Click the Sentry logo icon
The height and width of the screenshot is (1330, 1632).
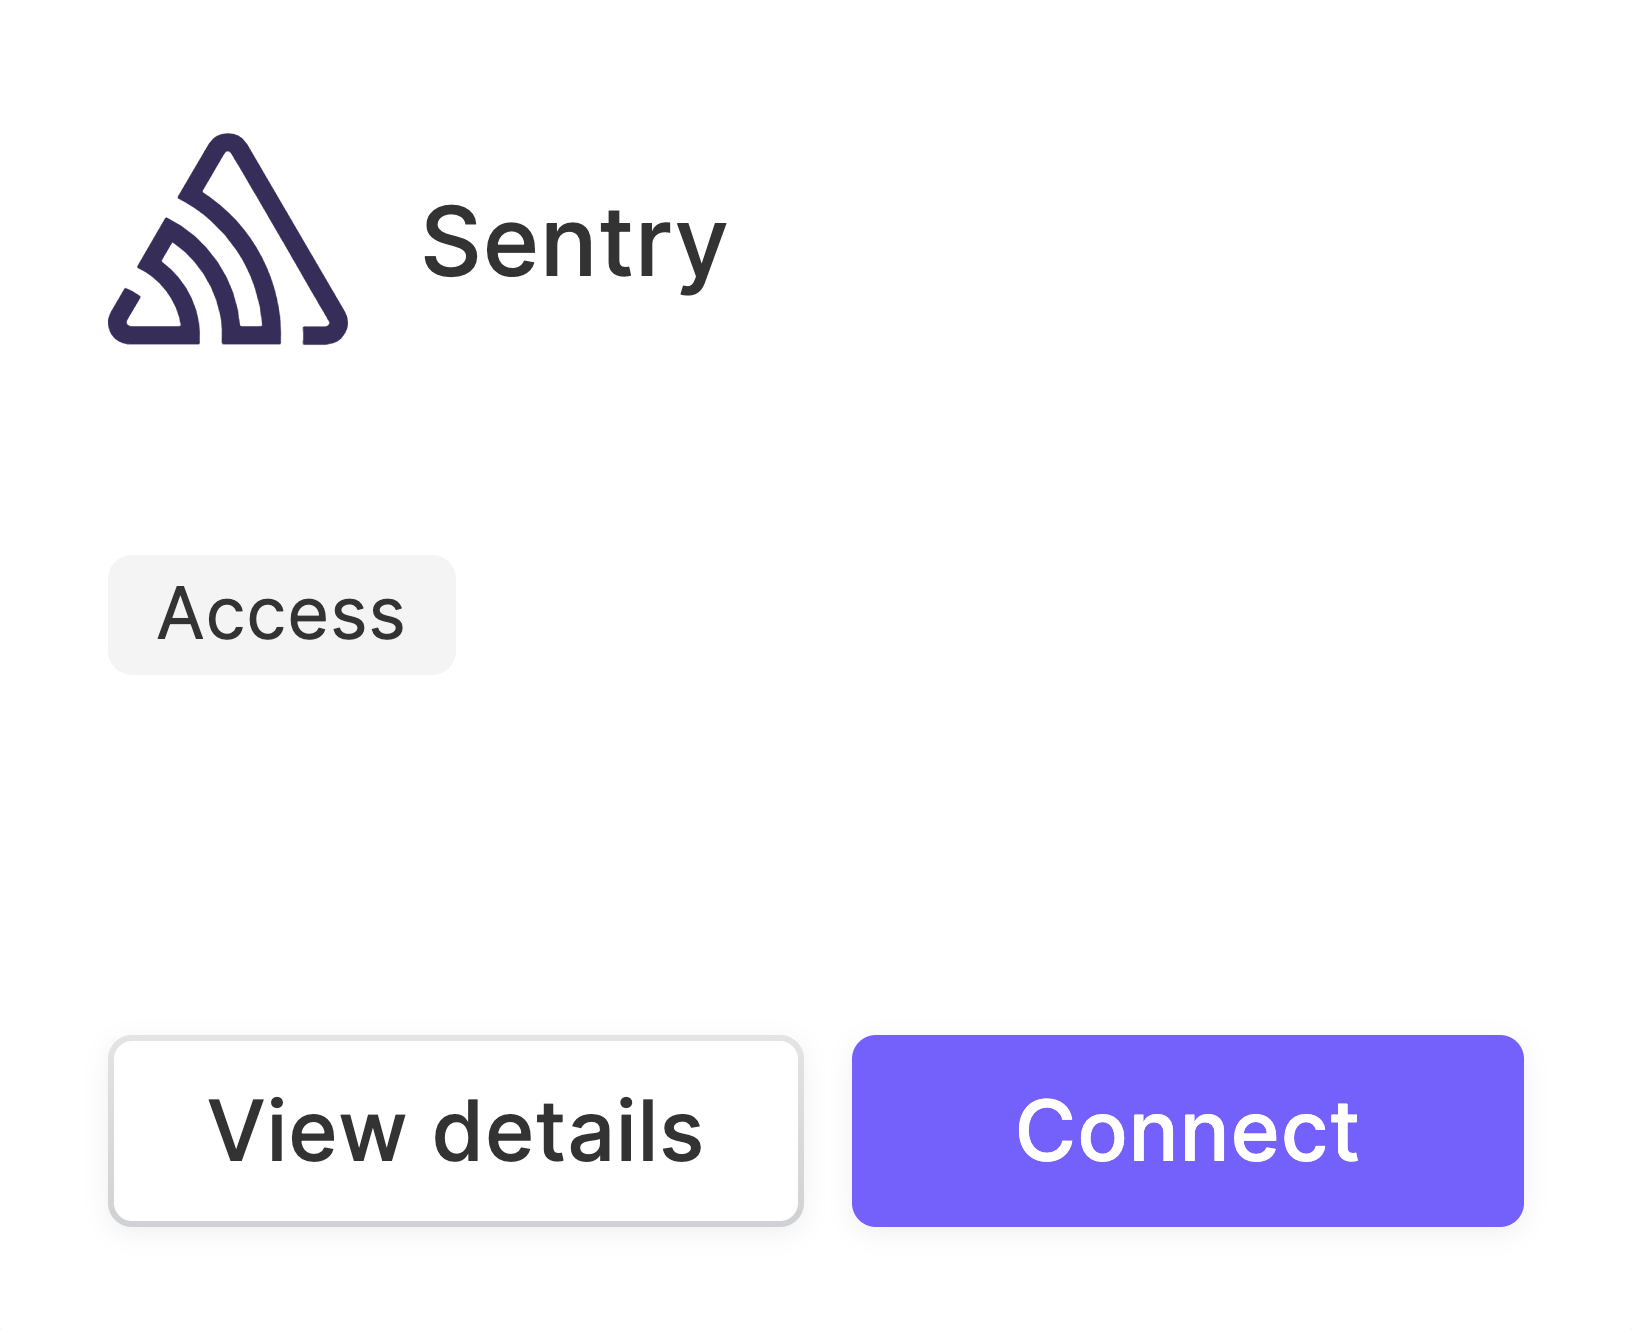[228, 240]
